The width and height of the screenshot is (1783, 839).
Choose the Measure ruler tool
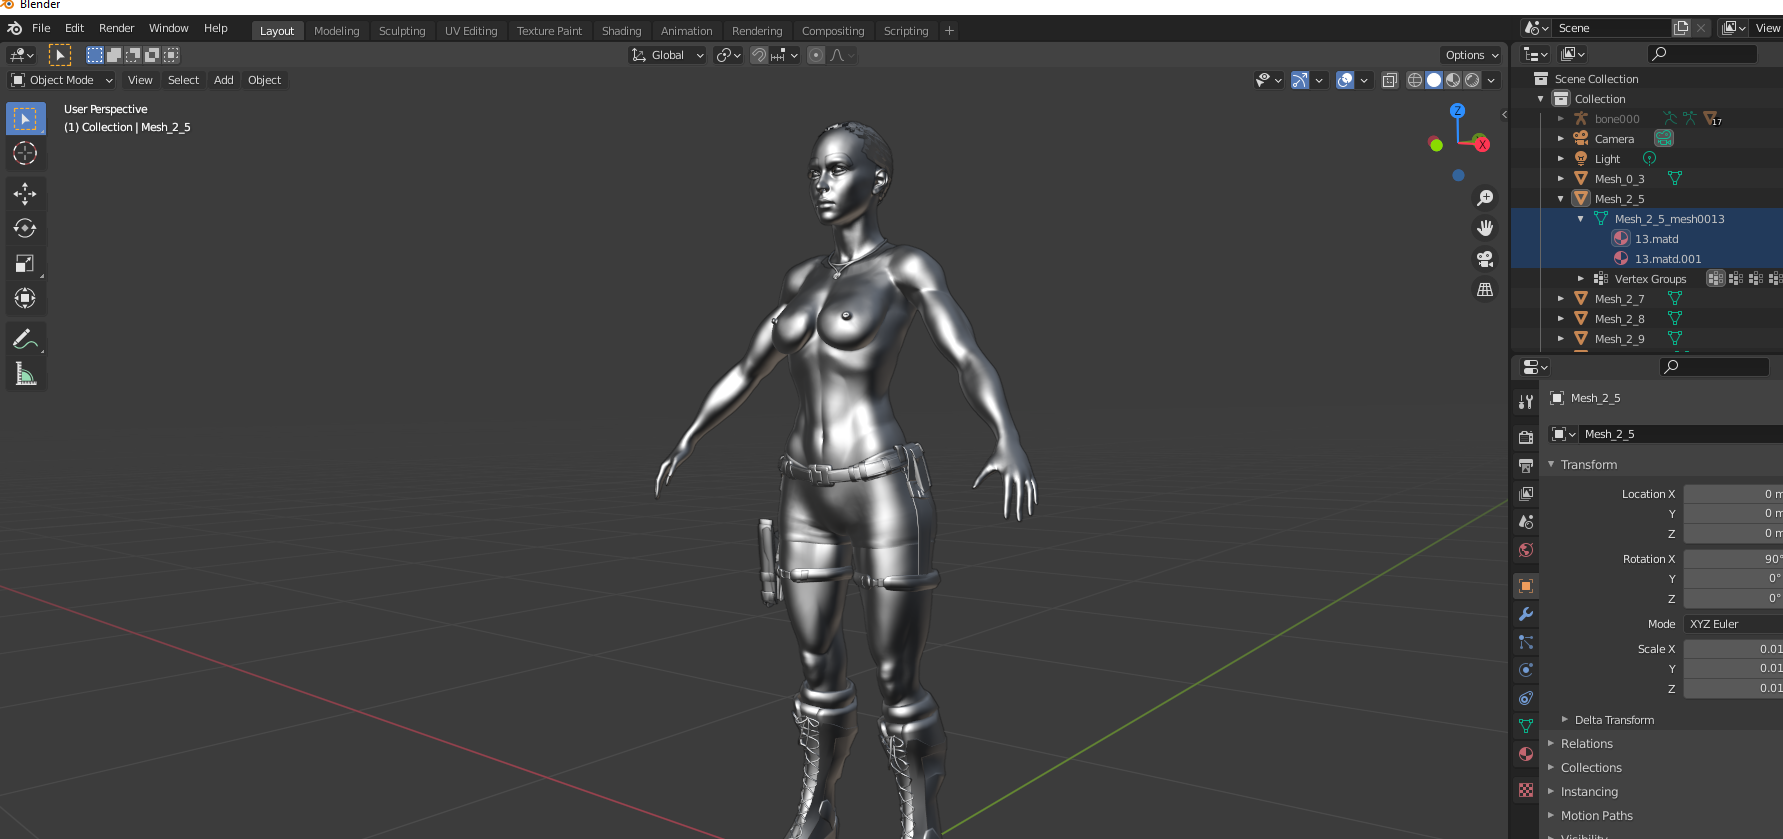pos(25,374)
